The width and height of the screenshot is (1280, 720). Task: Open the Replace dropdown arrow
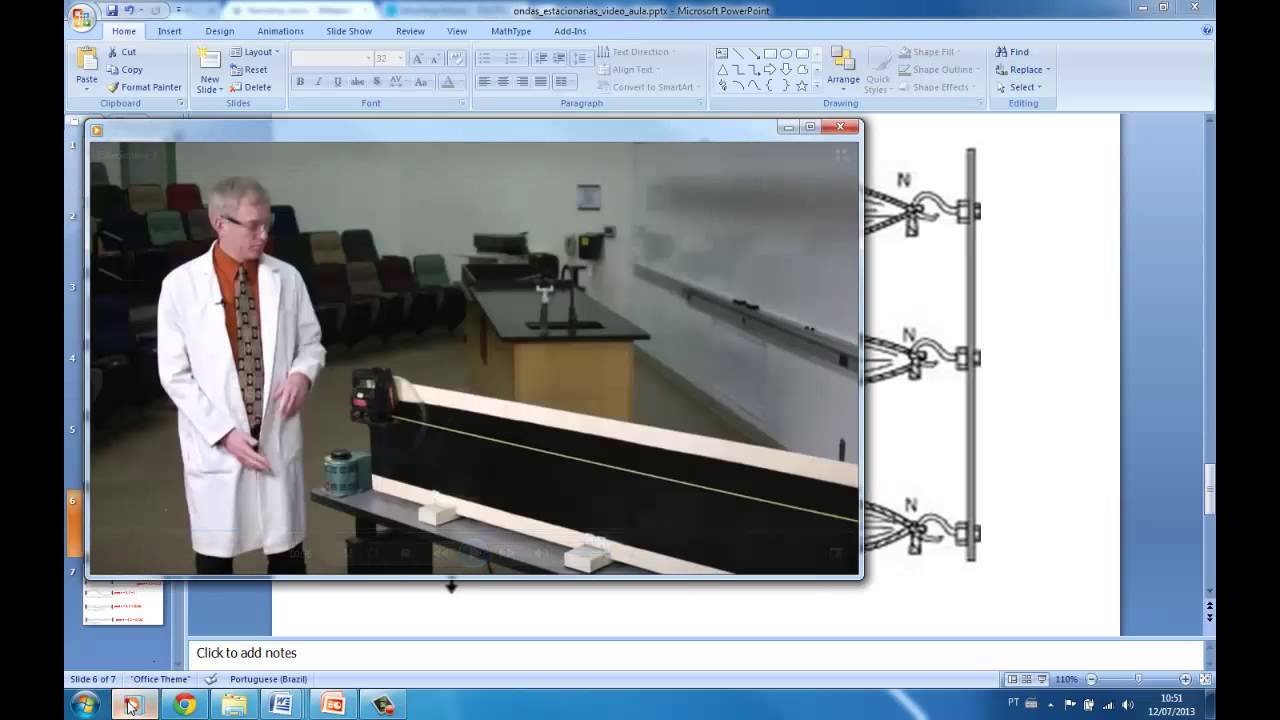(1048, 70)
